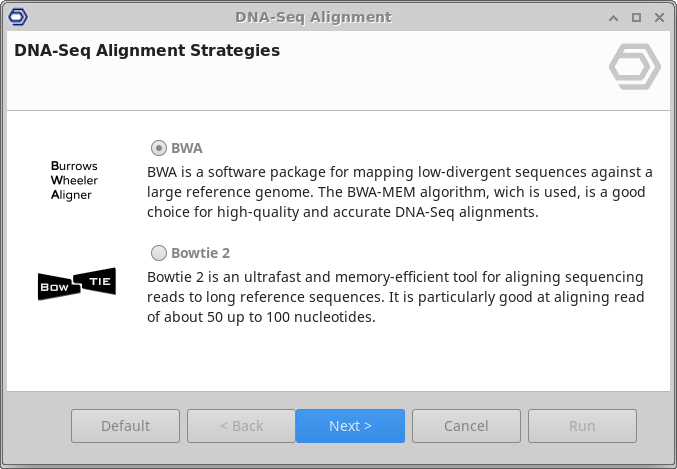Viewport: 677px width, 469px height.
Task: Click the BWA option label
Action: [x=187, y=148]
